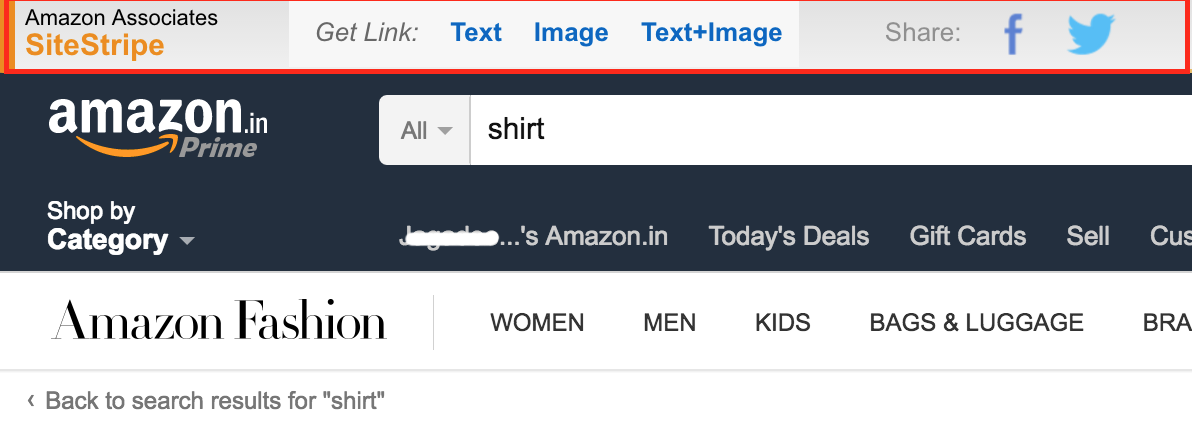Viewport: 1192px width, 436px height.
Task: Open the personalized 's Amazon.in link
Action: point(534,236)
